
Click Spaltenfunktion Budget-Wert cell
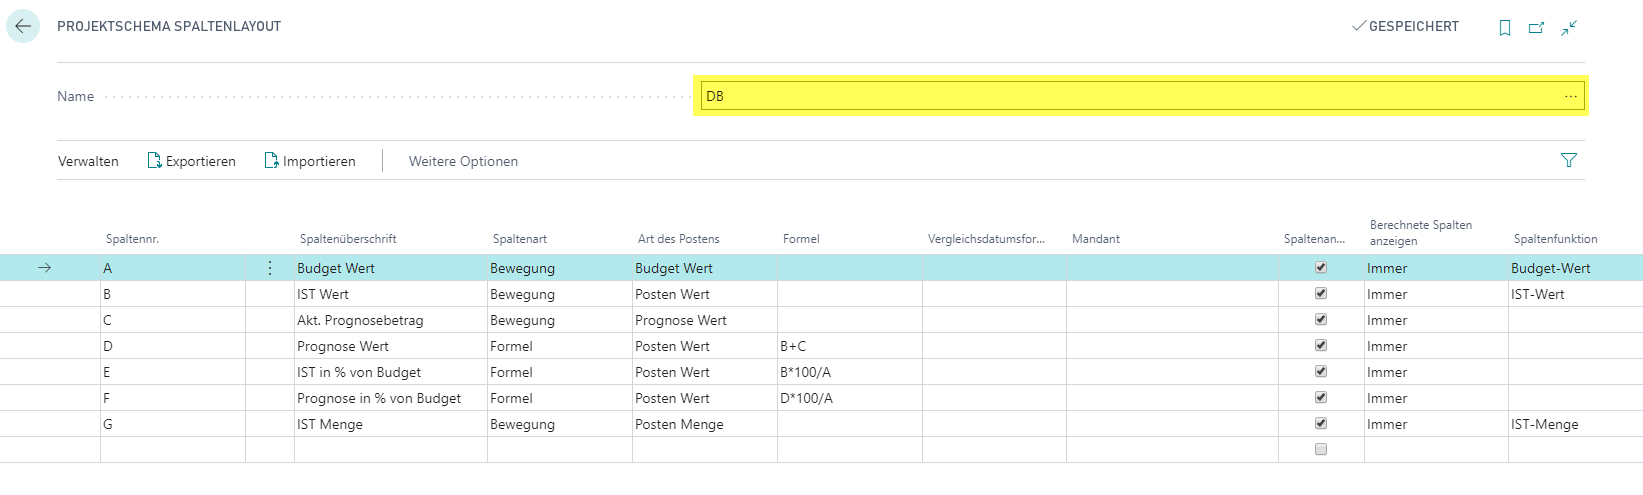(x=1575, y=268)
